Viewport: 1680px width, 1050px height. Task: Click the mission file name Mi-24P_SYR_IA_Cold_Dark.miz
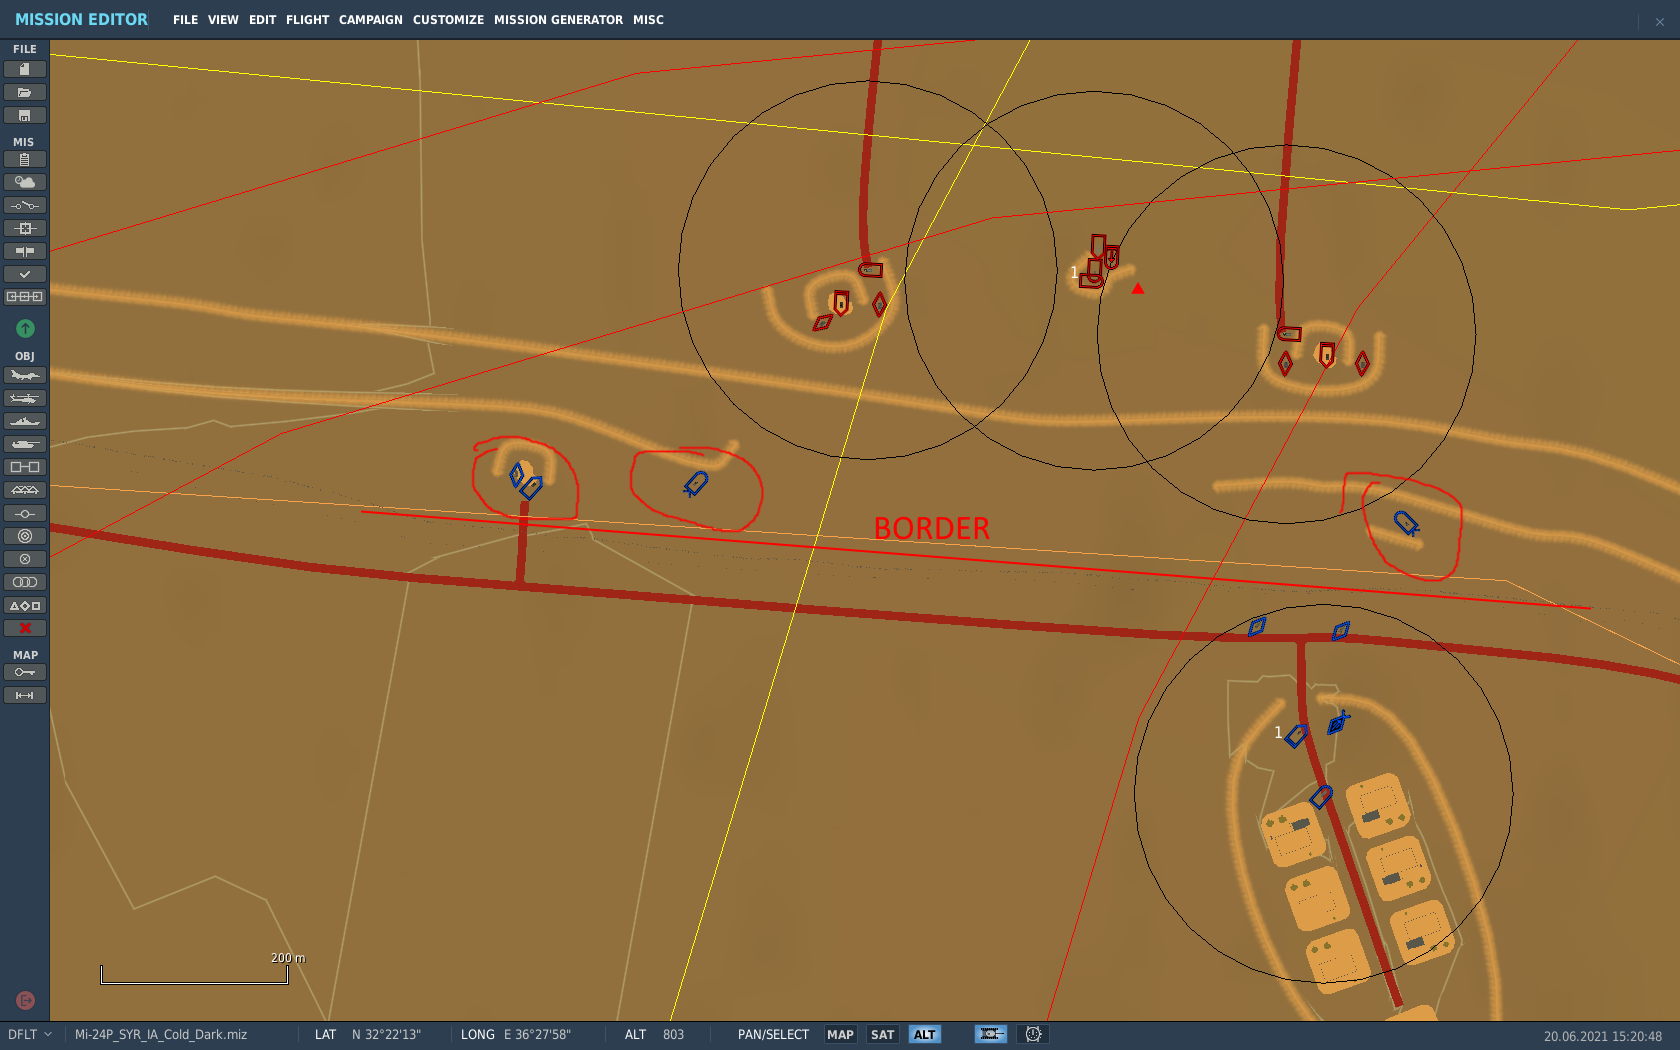161,1035
